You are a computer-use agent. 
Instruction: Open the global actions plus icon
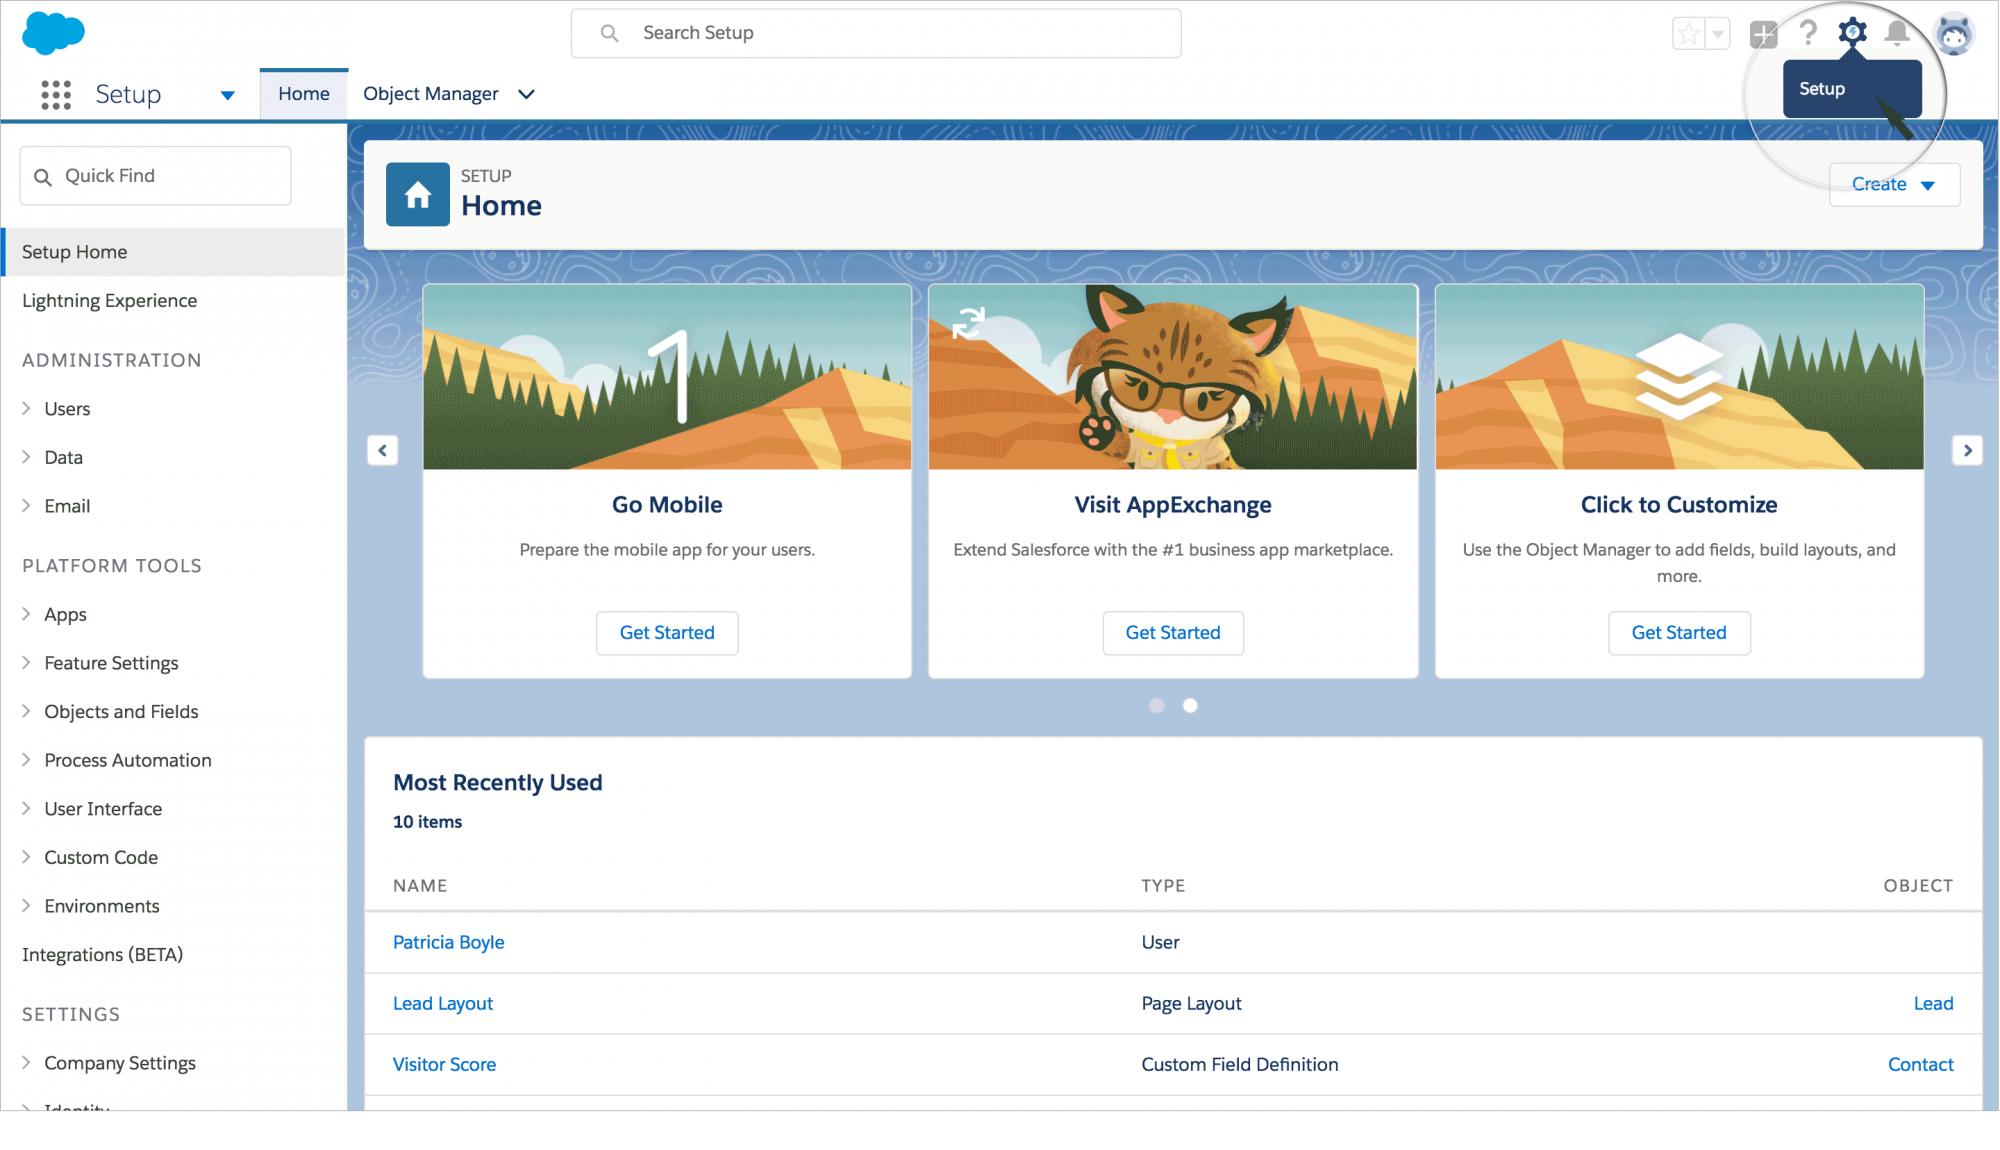(x=1763, y=34)
